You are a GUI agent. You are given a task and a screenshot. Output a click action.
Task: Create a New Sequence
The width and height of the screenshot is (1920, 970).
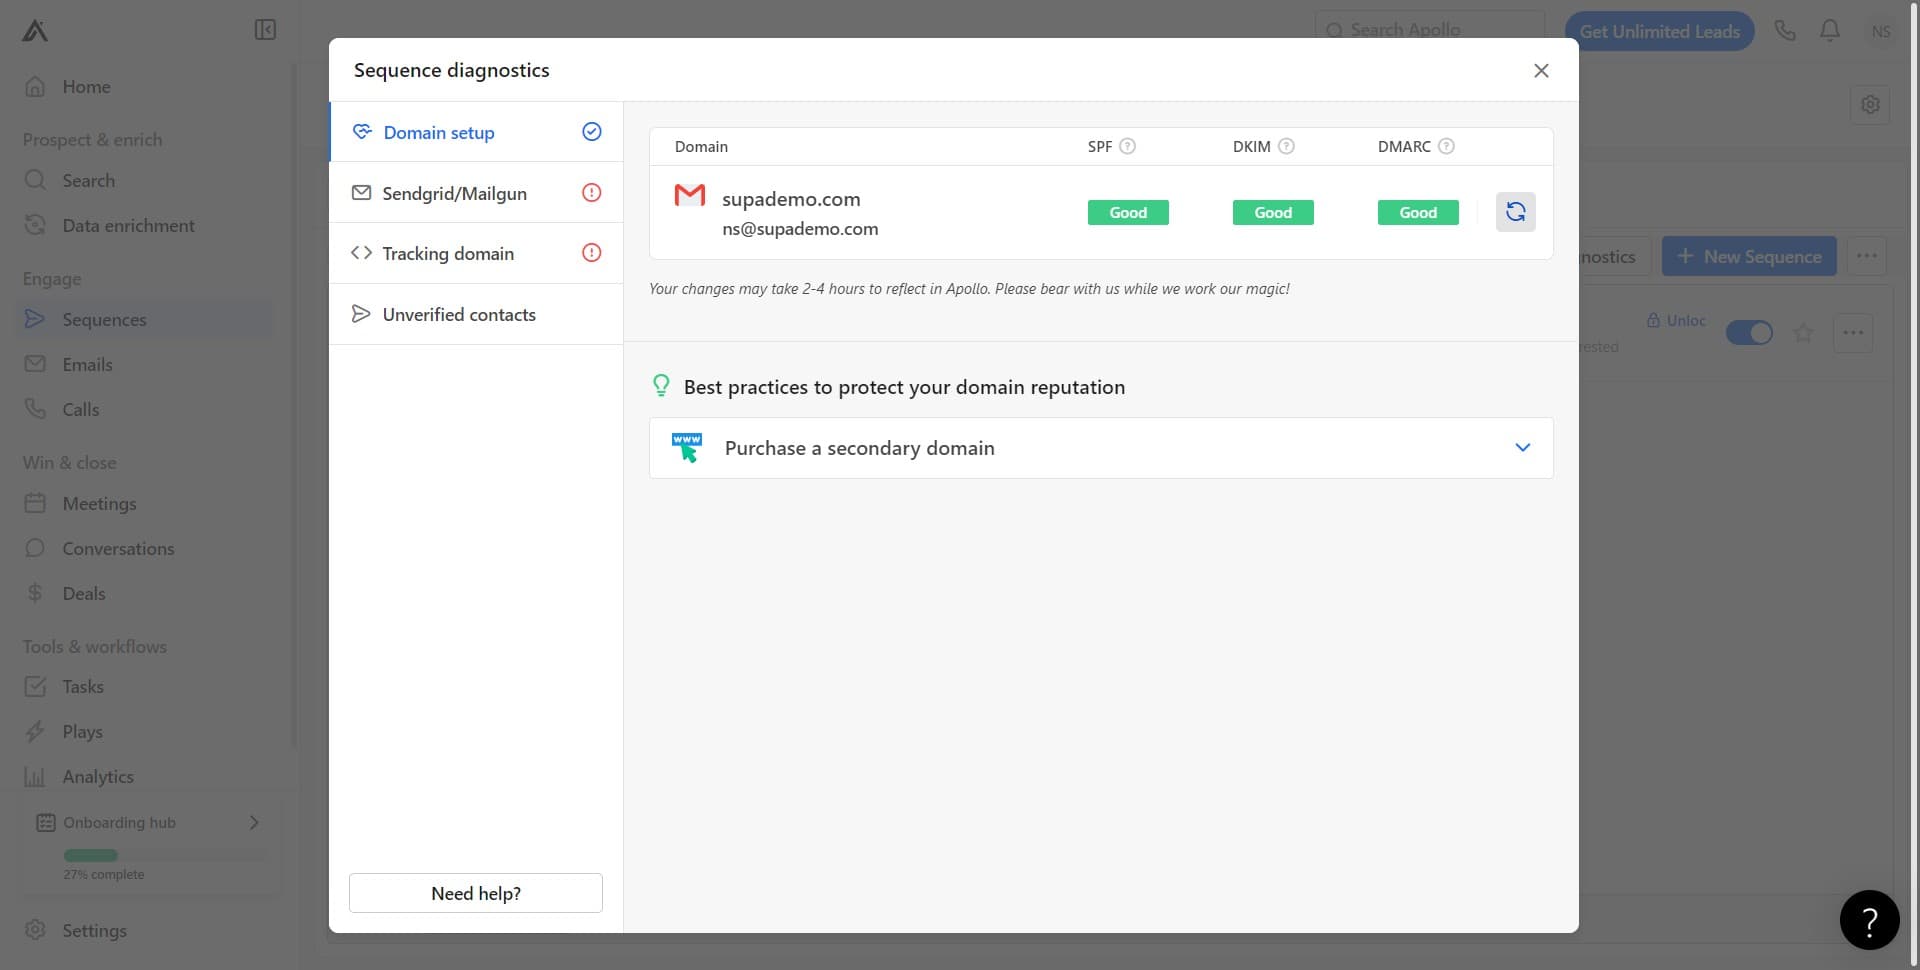[1748, 256]
